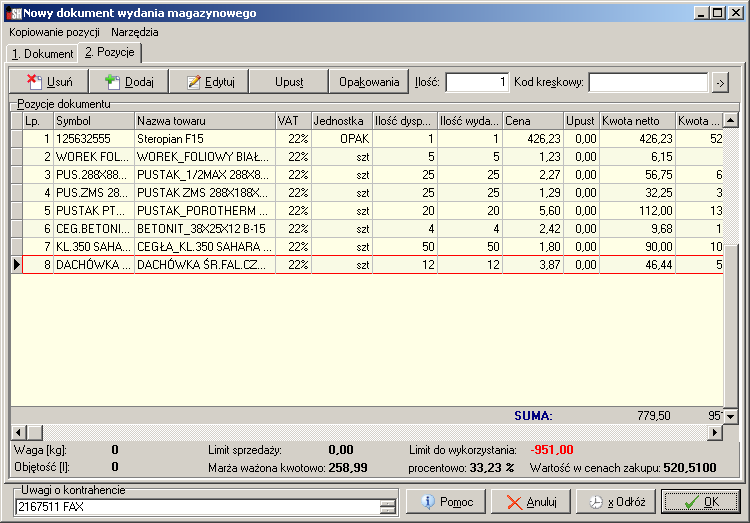Click the Nazwa towaru column header
This screenshot has height=523, width=750.
[205, 121]
